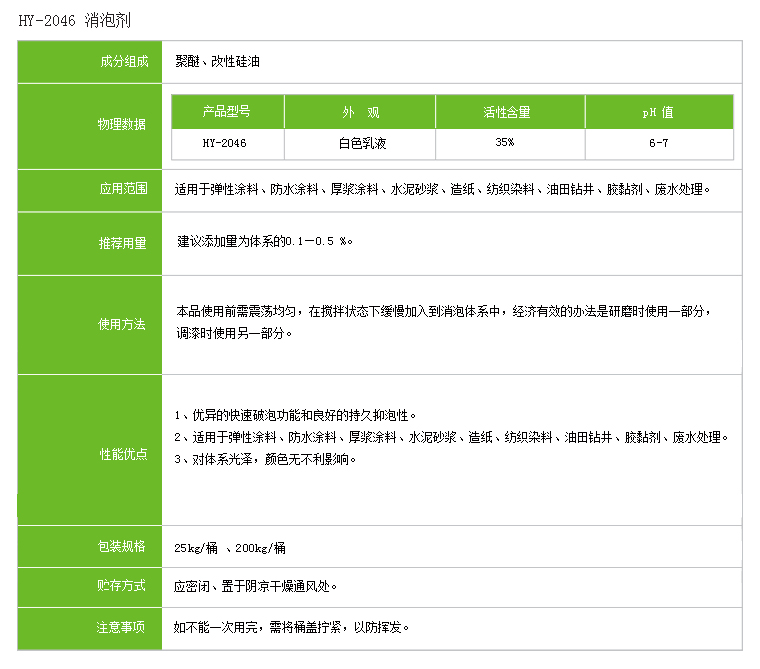
Task: Click the 性能优点 row label
Action: tap(123, 454)
